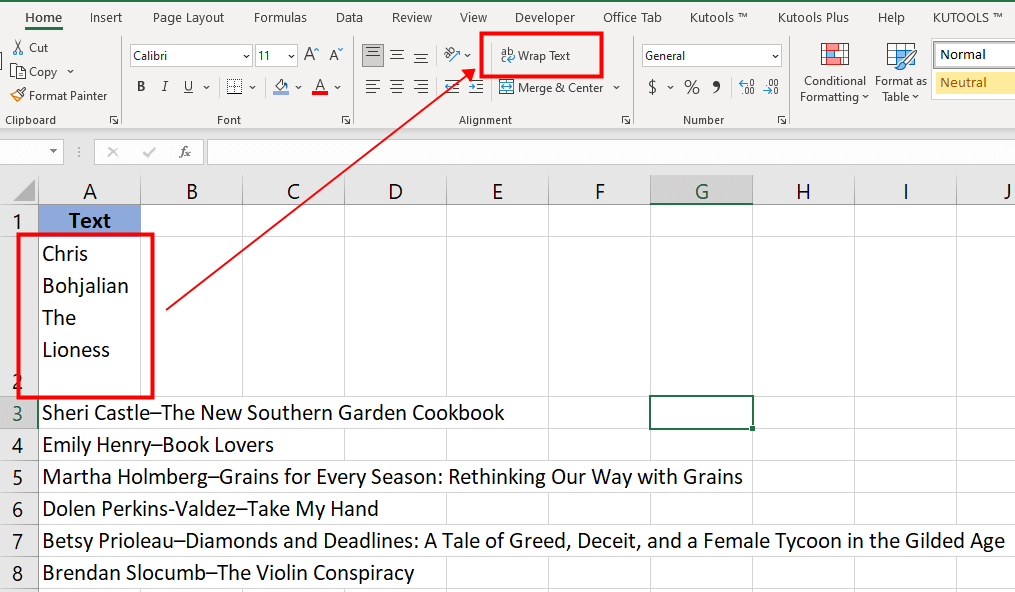
Task: Click the Center horizontal alignment icon
Action: click(397, 87)
